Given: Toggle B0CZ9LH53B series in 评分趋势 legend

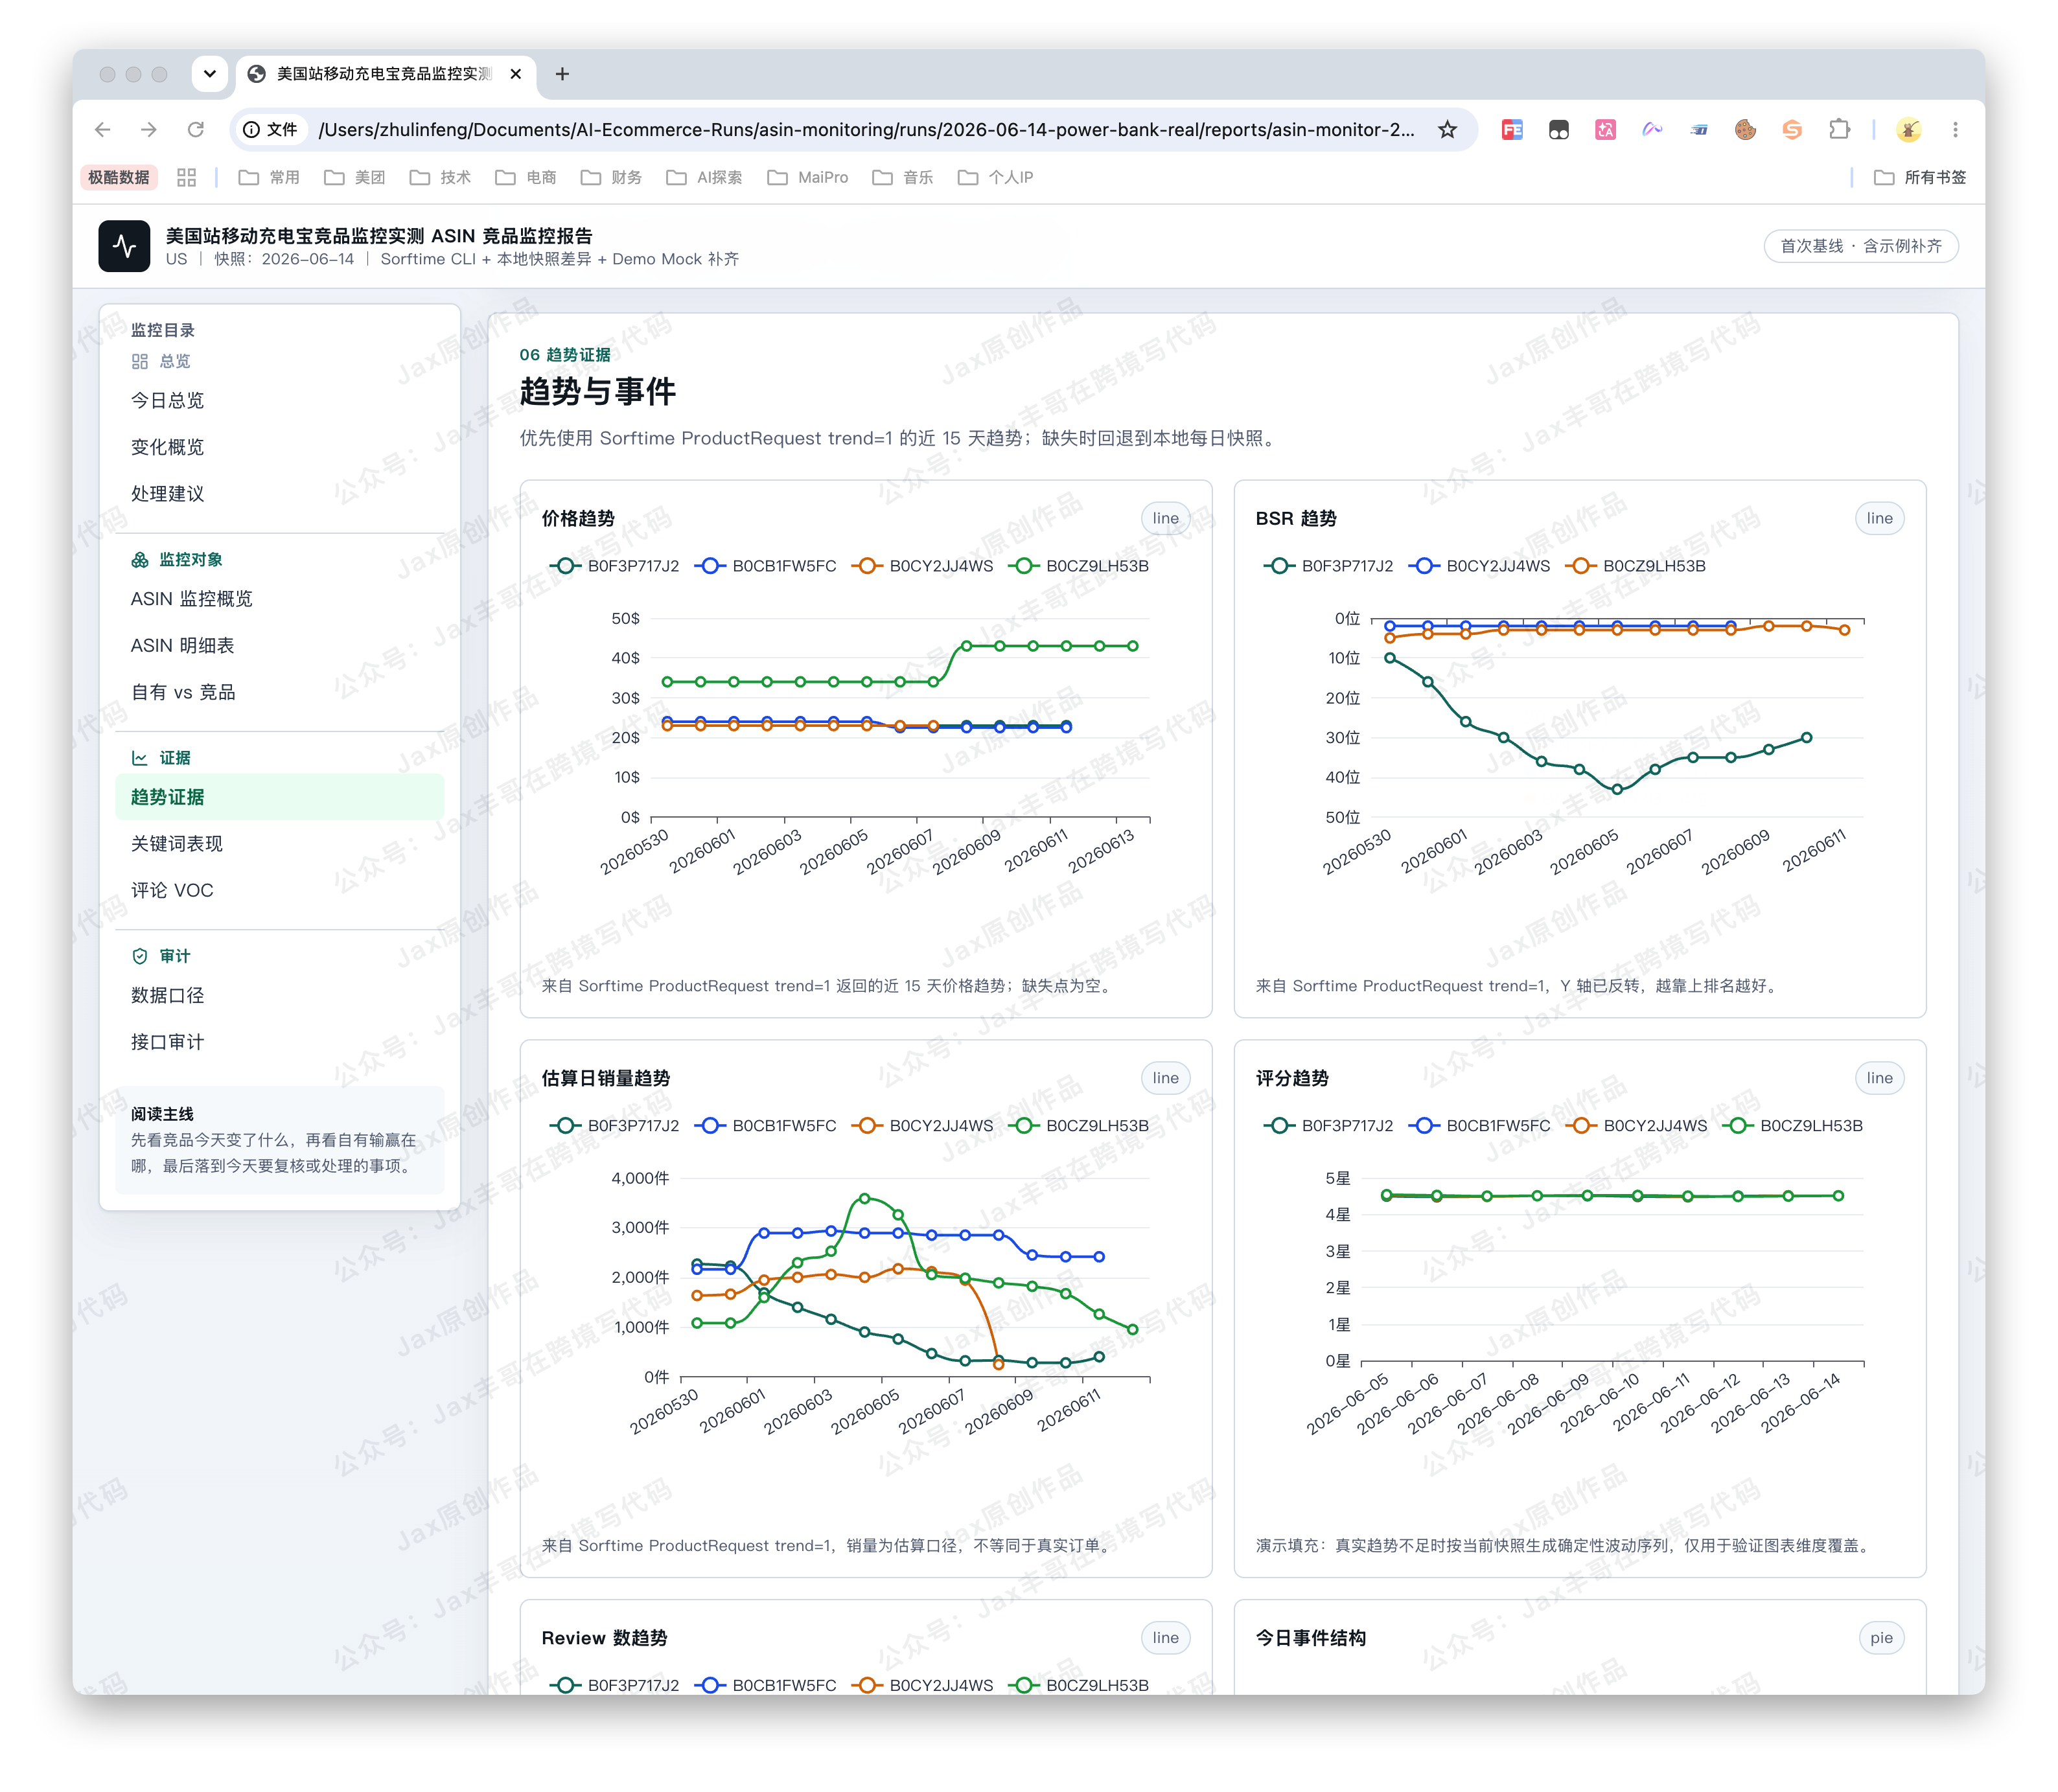Looking at the screenshot, I should (1792, 1126).
